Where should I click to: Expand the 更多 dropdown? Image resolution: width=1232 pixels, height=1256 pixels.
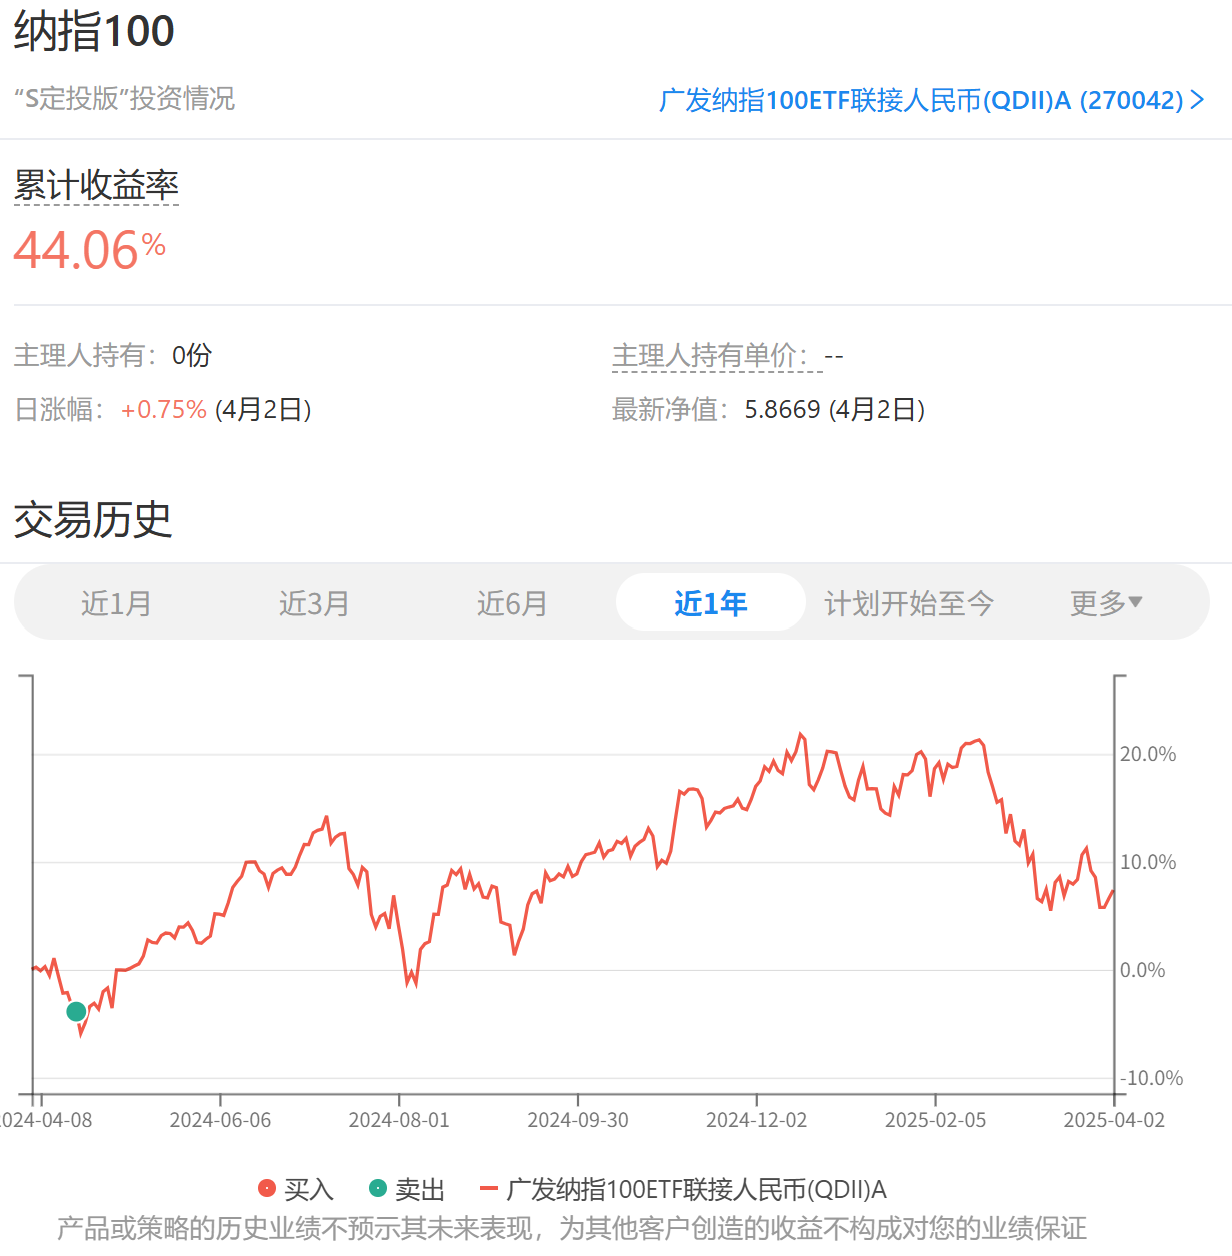pos(1106,603)
